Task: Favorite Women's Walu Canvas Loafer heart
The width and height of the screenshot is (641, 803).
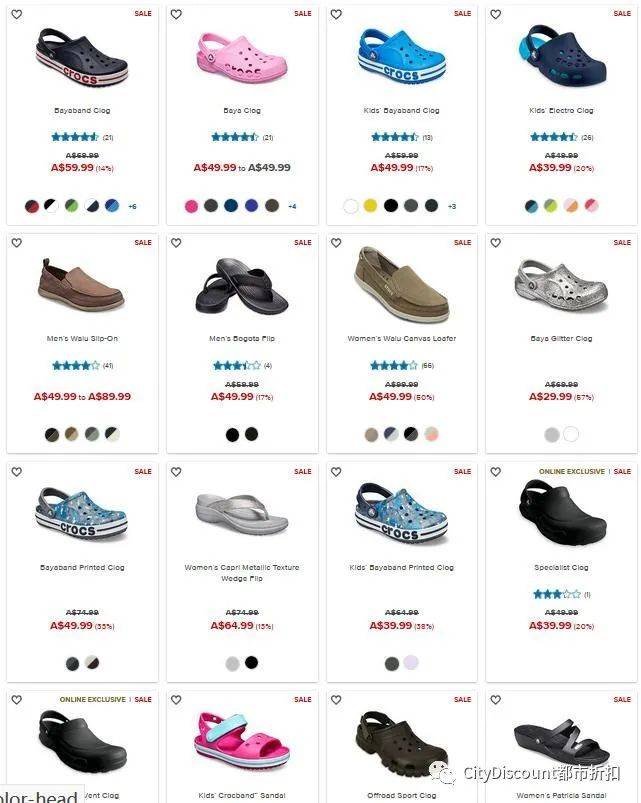Action: [336, 243]
